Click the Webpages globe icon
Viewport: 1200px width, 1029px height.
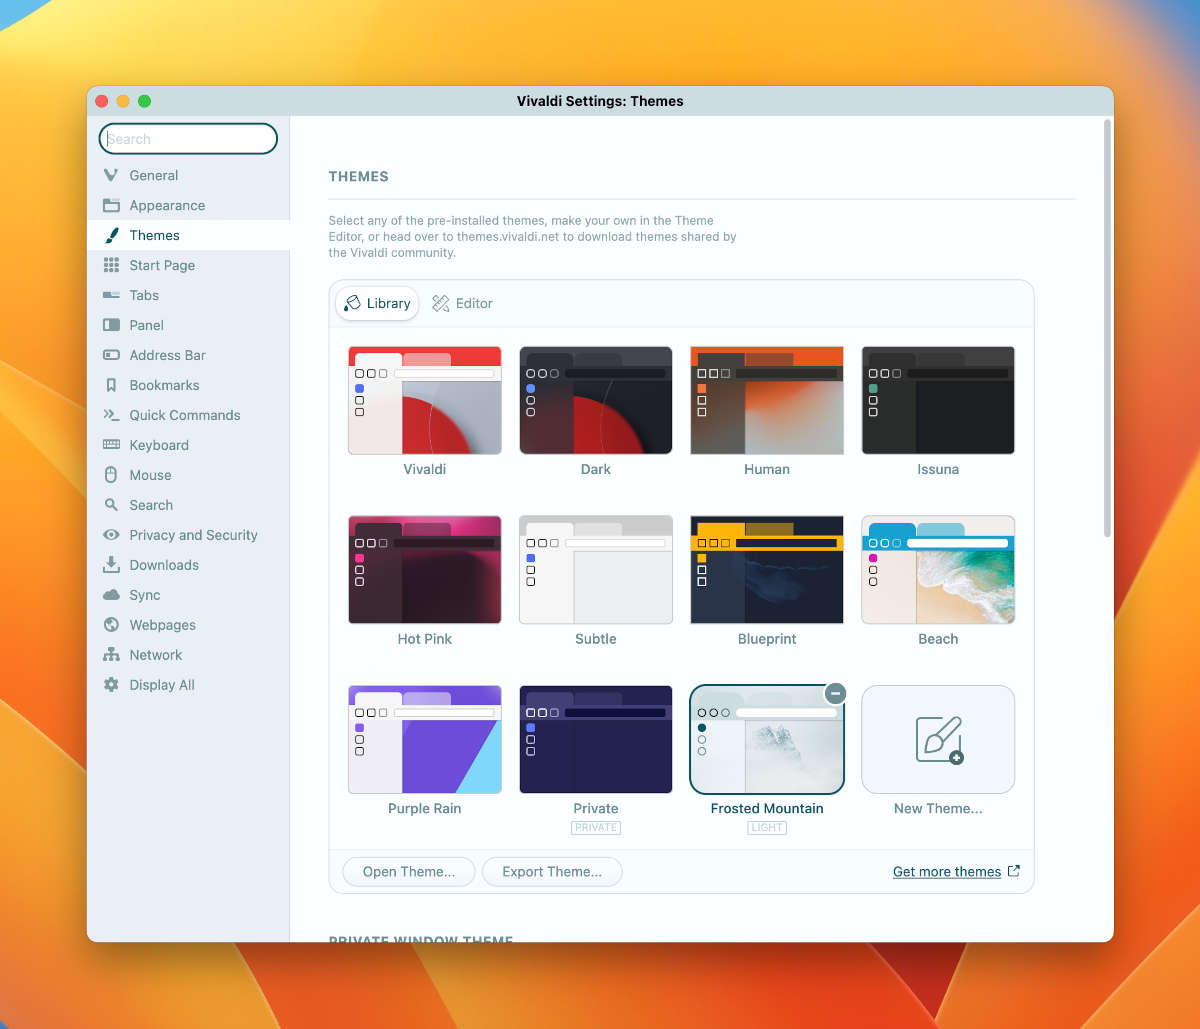(111, 625)
